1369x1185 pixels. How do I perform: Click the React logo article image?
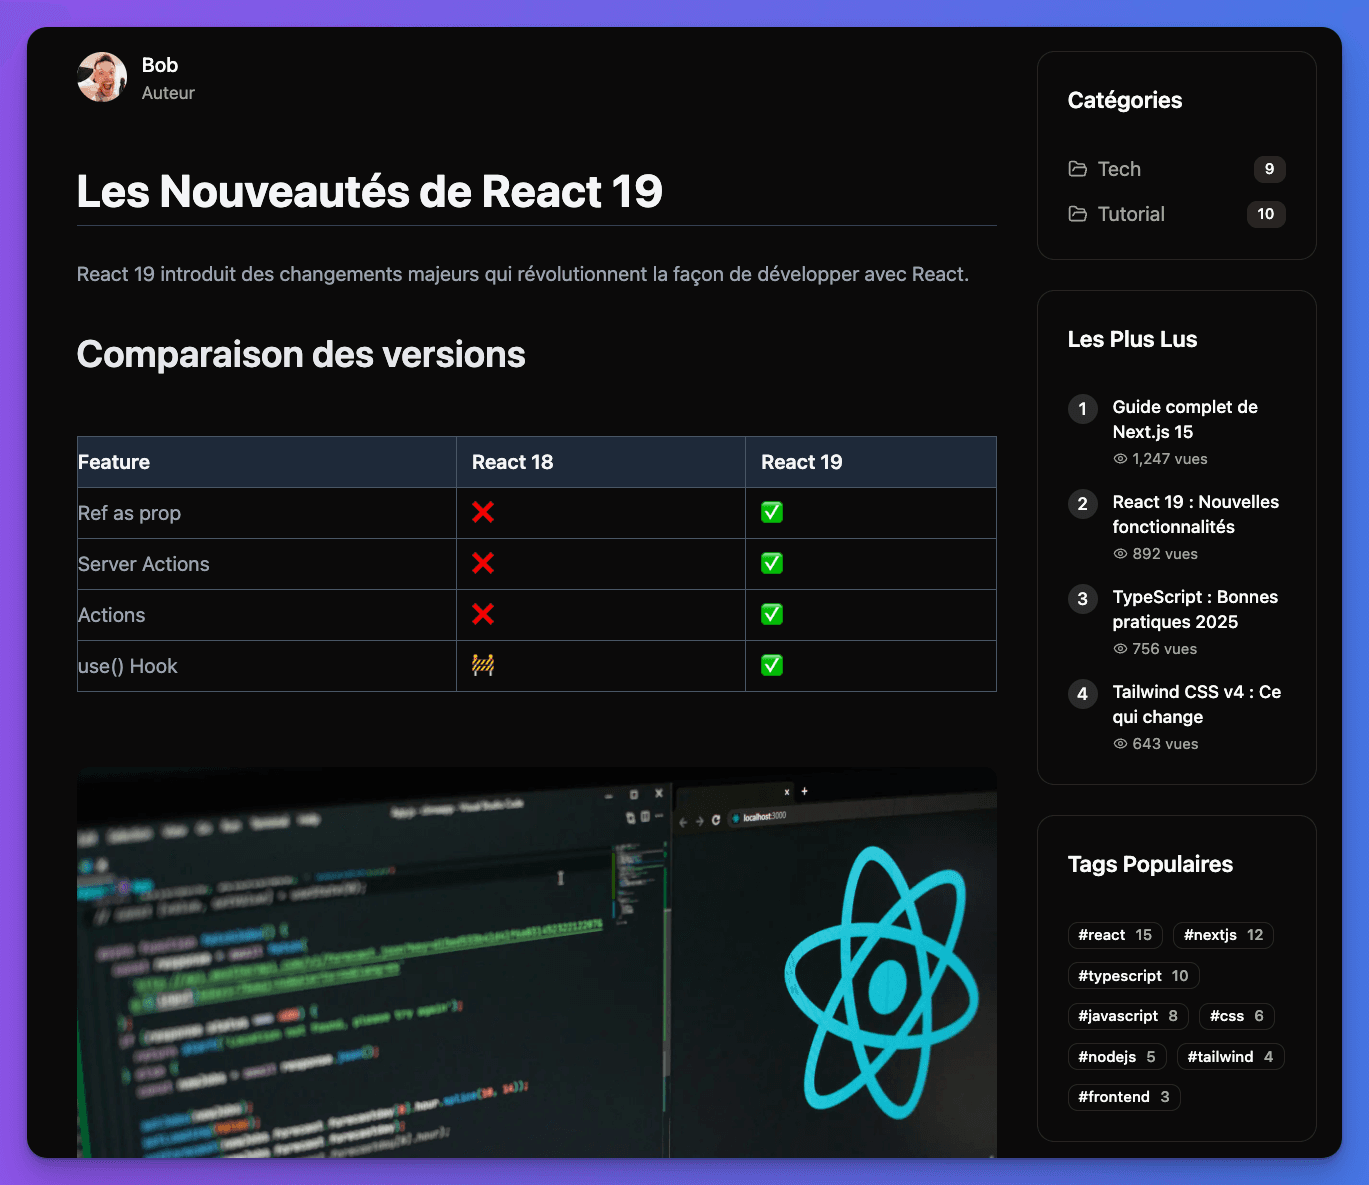(x=536, y=962)
